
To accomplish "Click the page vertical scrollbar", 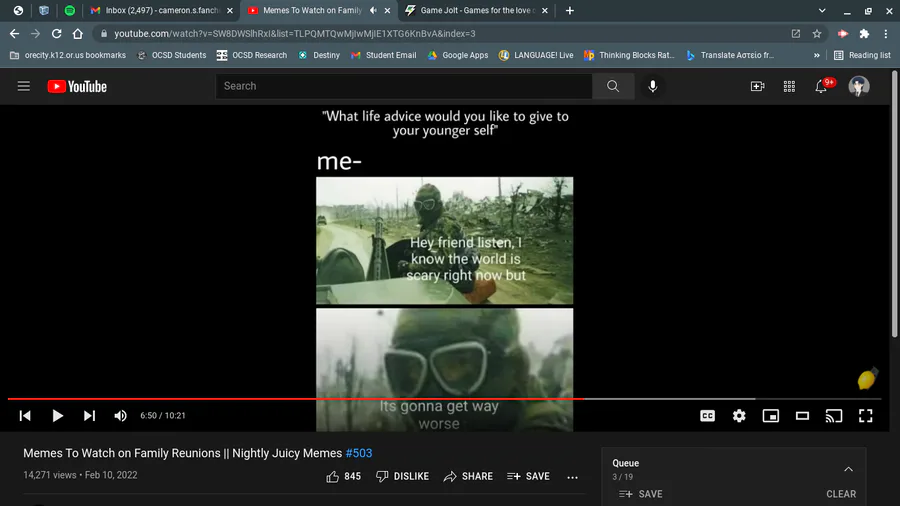I will (x=894, y=204).
